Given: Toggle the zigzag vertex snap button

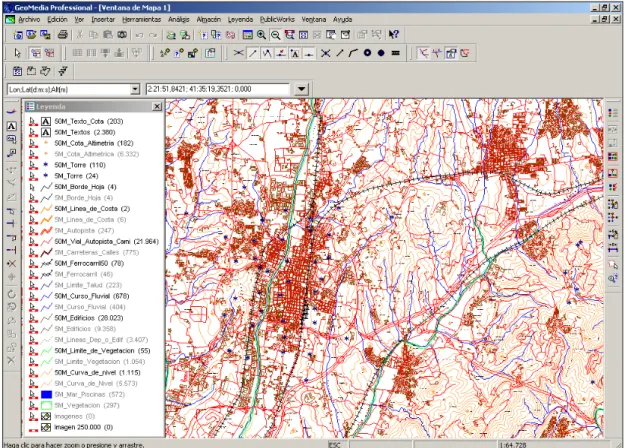Looking at the screenshot, I should click(267, 53).
